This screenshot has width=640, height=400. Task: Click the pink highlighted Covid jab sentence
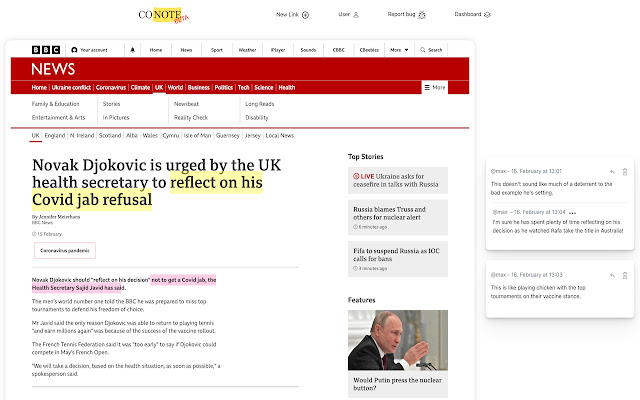tap(124, 284)
